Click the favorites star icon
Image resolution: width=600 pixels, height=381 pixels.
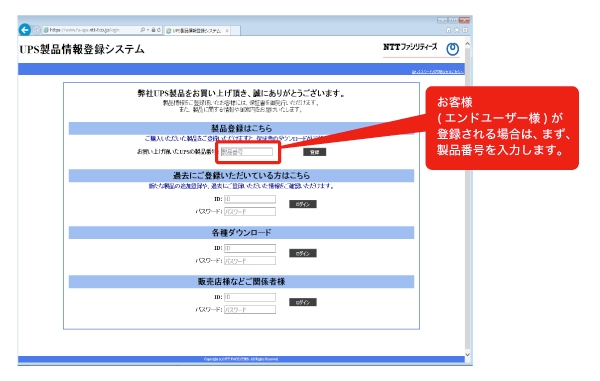[x=457, y=30]
